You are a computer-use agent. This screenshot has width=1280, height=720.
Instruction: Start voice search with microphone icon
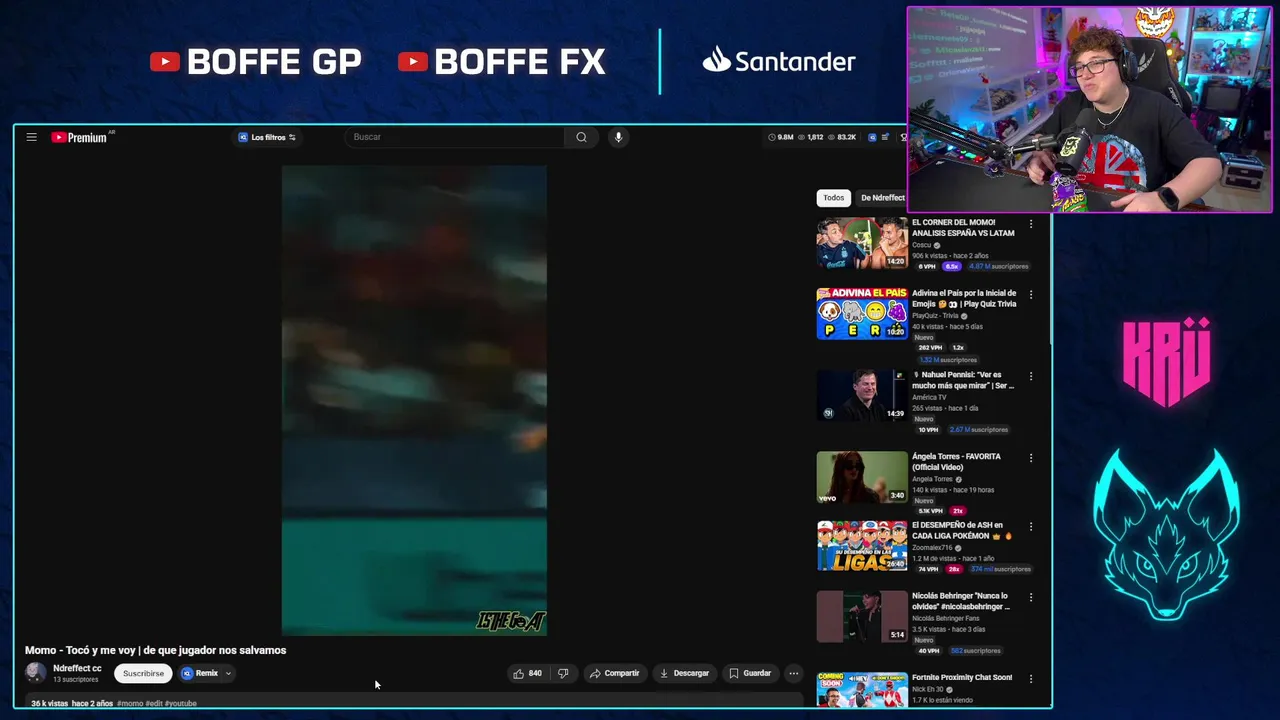618,137
